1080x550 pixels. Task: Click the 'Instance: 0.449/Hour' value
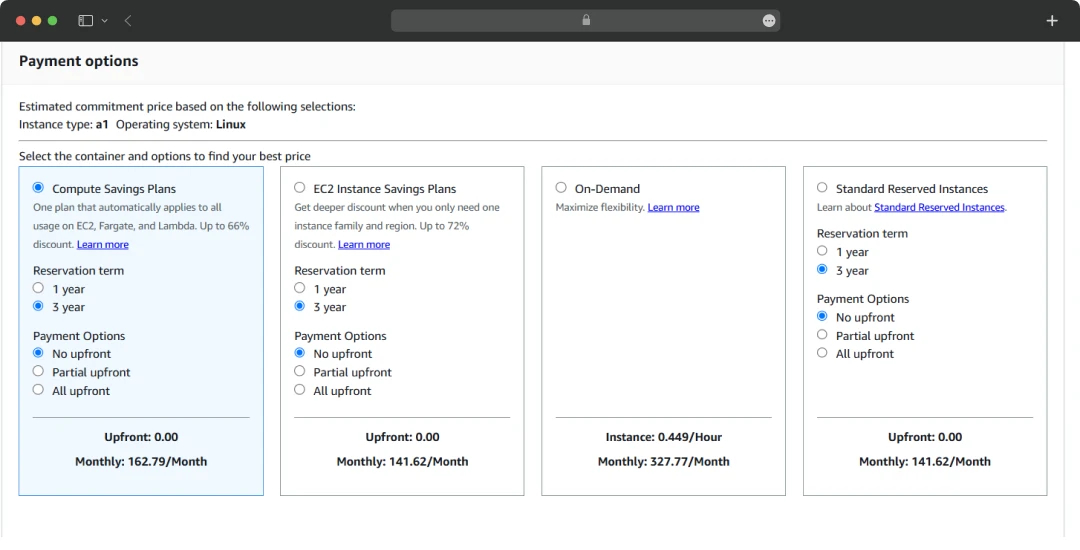point(664,437)
